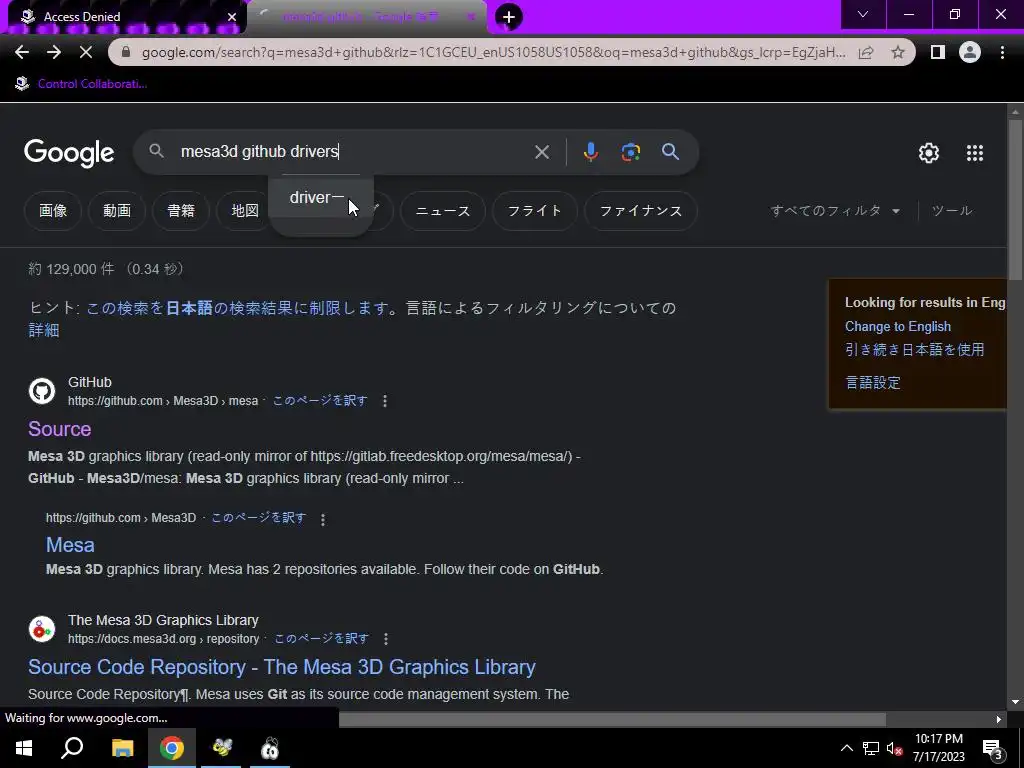The height and width of the screenshot is (768, 1024).
Task: Expand すべてのフィルタ dropdown
Action: click(x=835, y=211)
